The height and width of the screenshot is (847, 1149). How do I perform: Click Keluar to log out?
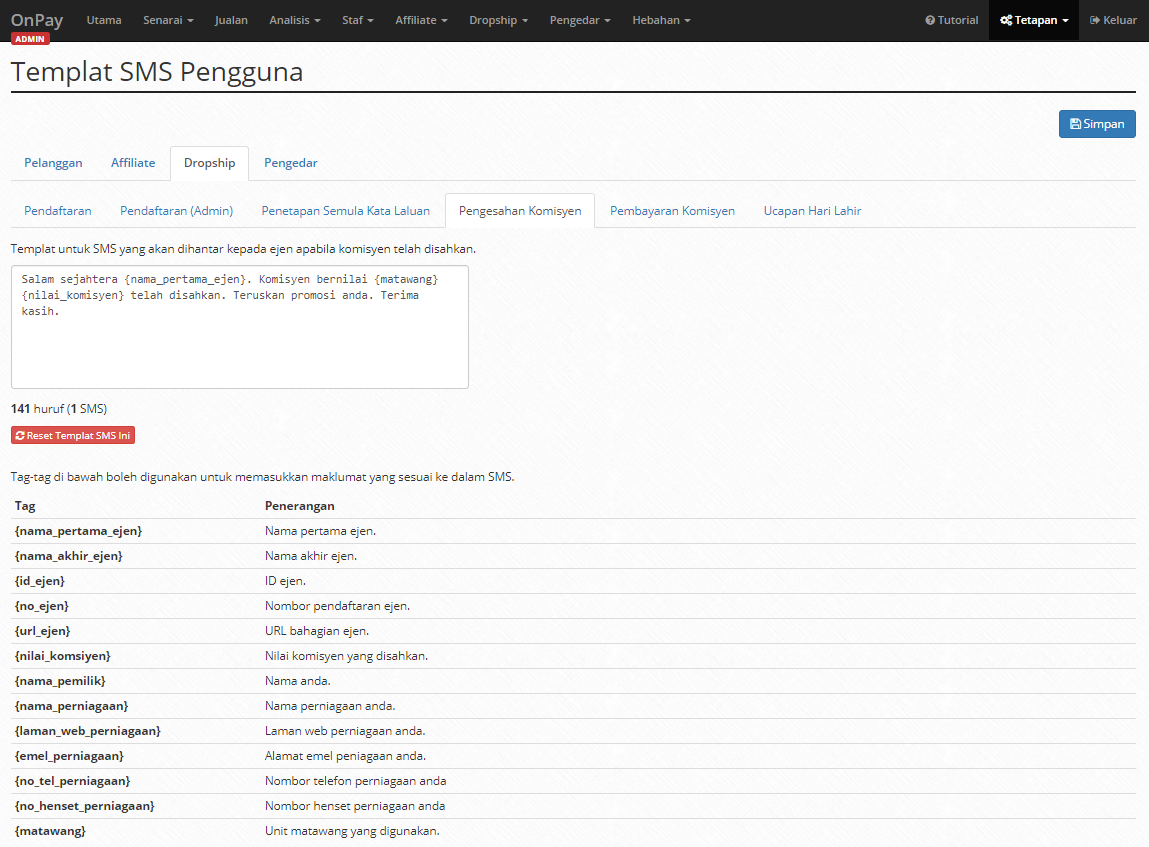[x=1113, y=21]
